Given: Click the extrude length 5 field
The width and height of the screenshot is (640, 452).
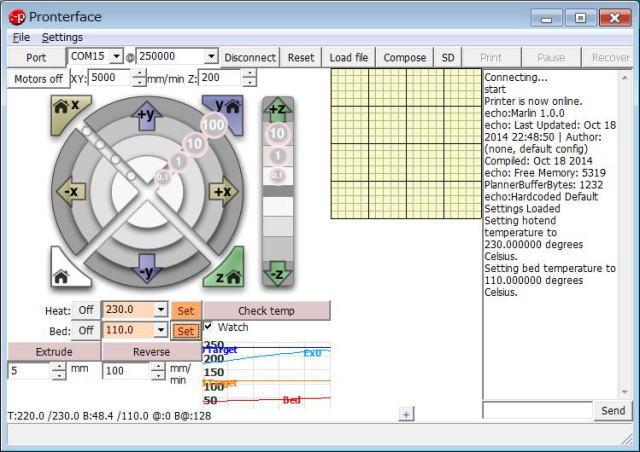Looking at the screenshot, I should coord(30,371).
